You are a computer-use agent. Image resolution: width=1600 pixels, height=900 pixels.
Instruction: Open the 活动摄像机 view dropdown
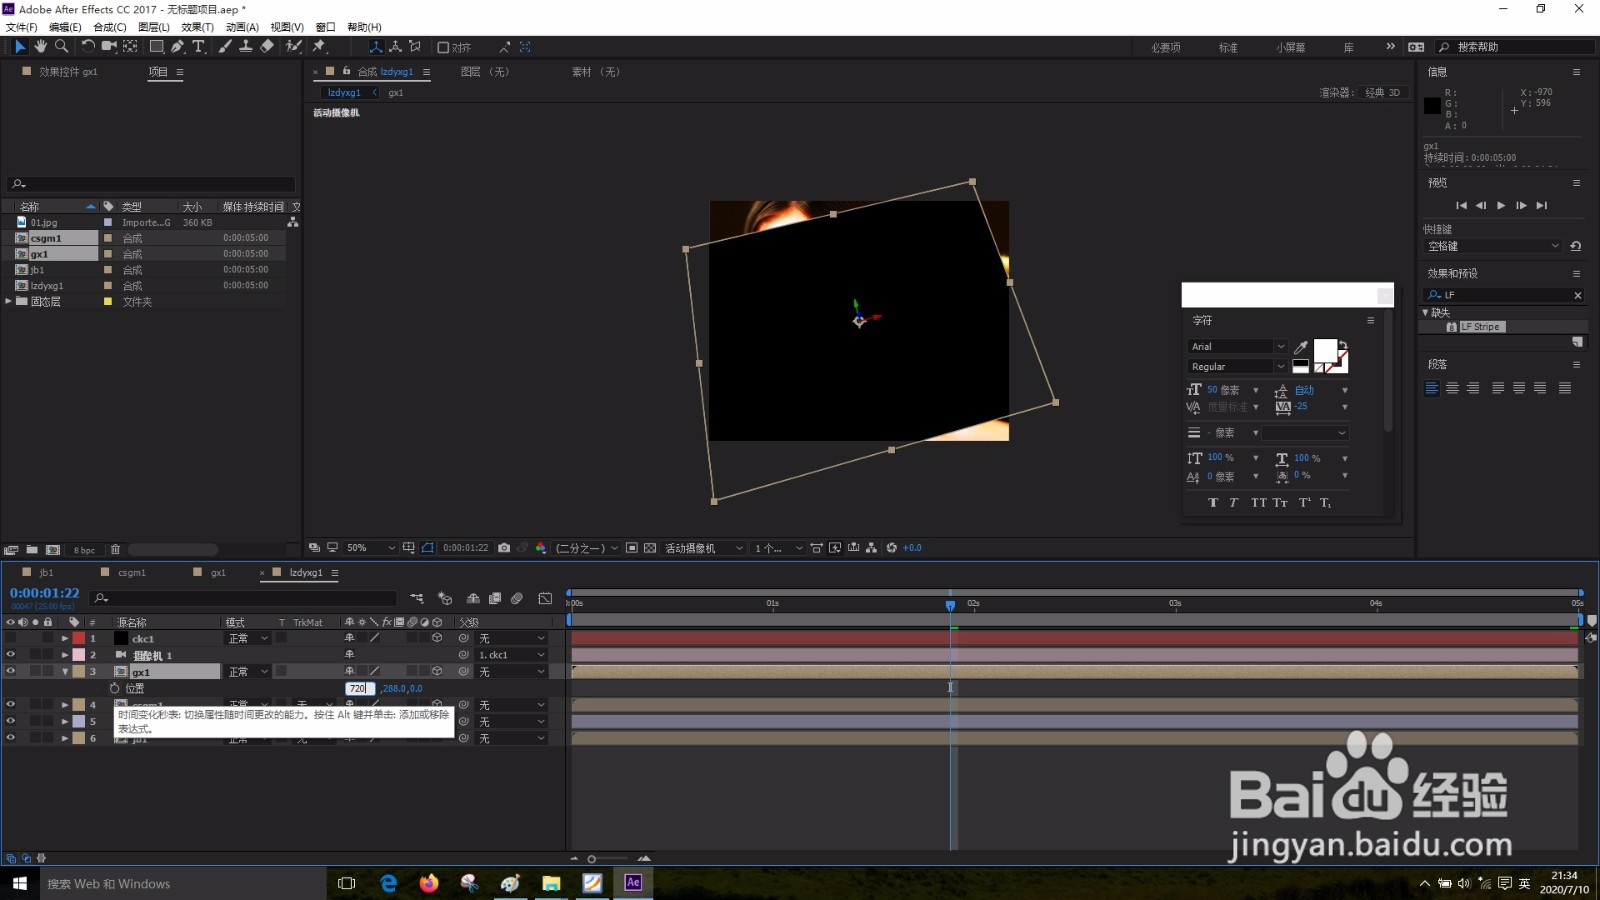(704, 548)
